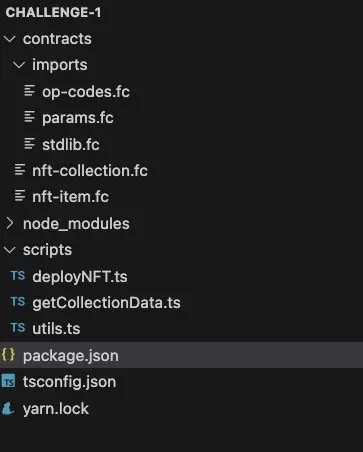Click the file icon beside op-codes.fc
363x452 pixels.
(x=30, y=91)
